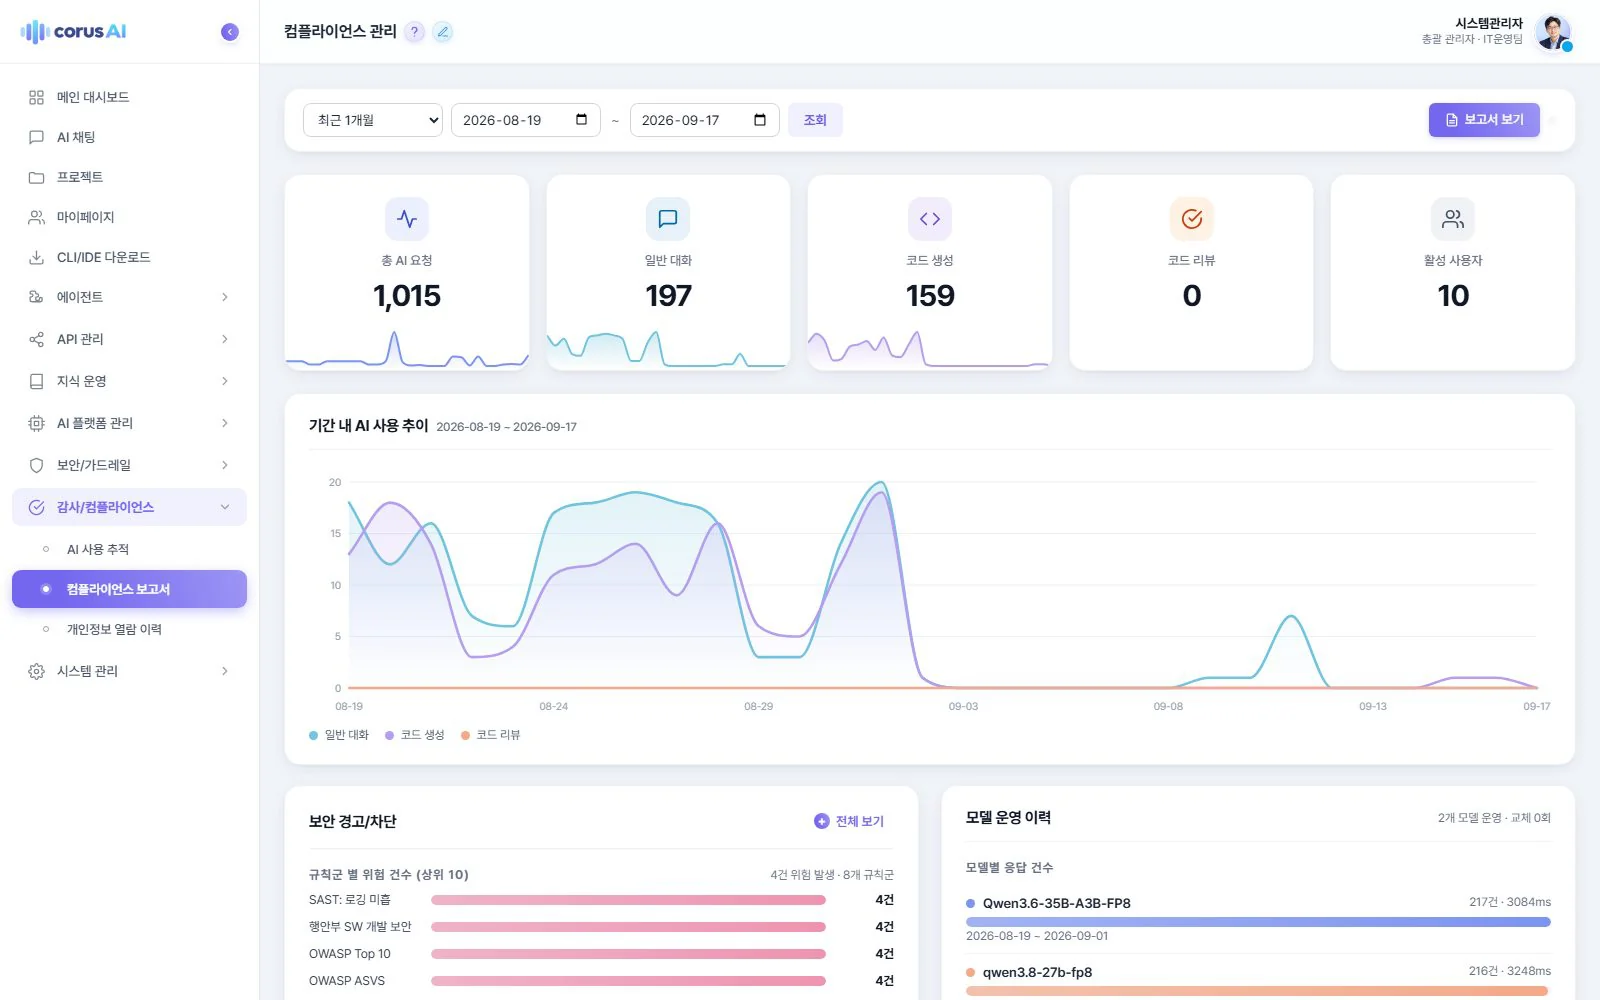Expand the AI 플랫폼 관리 menu chevron
The height and width of the screenshot is (1000, 1600).
(225, 423)
